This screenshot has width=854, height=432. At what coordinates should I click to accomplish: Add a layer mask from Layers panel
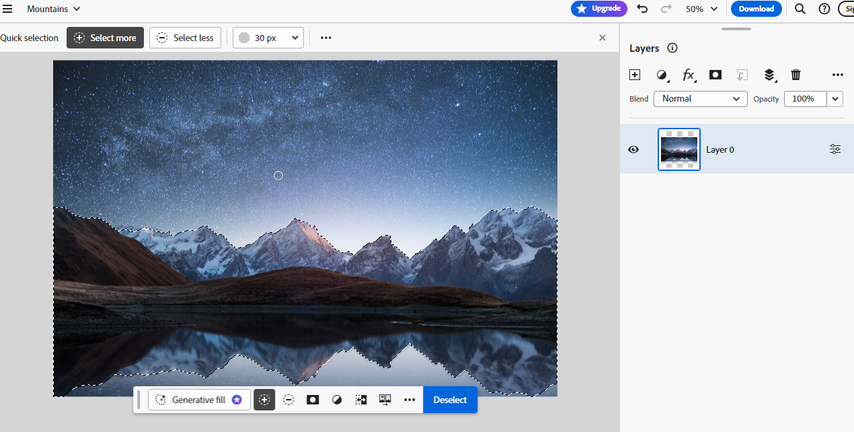coord(715,75)
